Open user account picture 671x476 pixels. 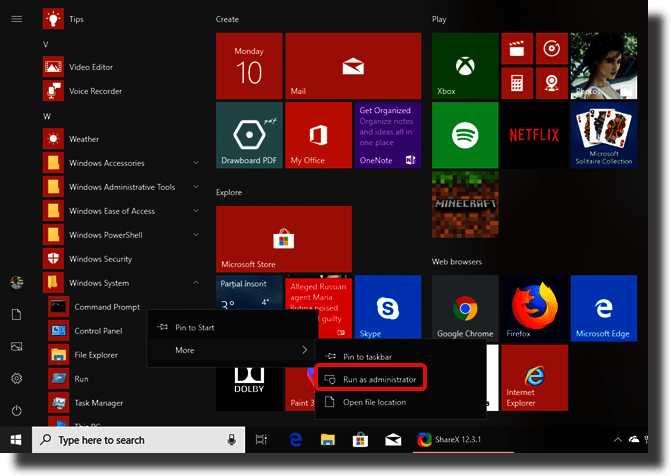(17, 283)
